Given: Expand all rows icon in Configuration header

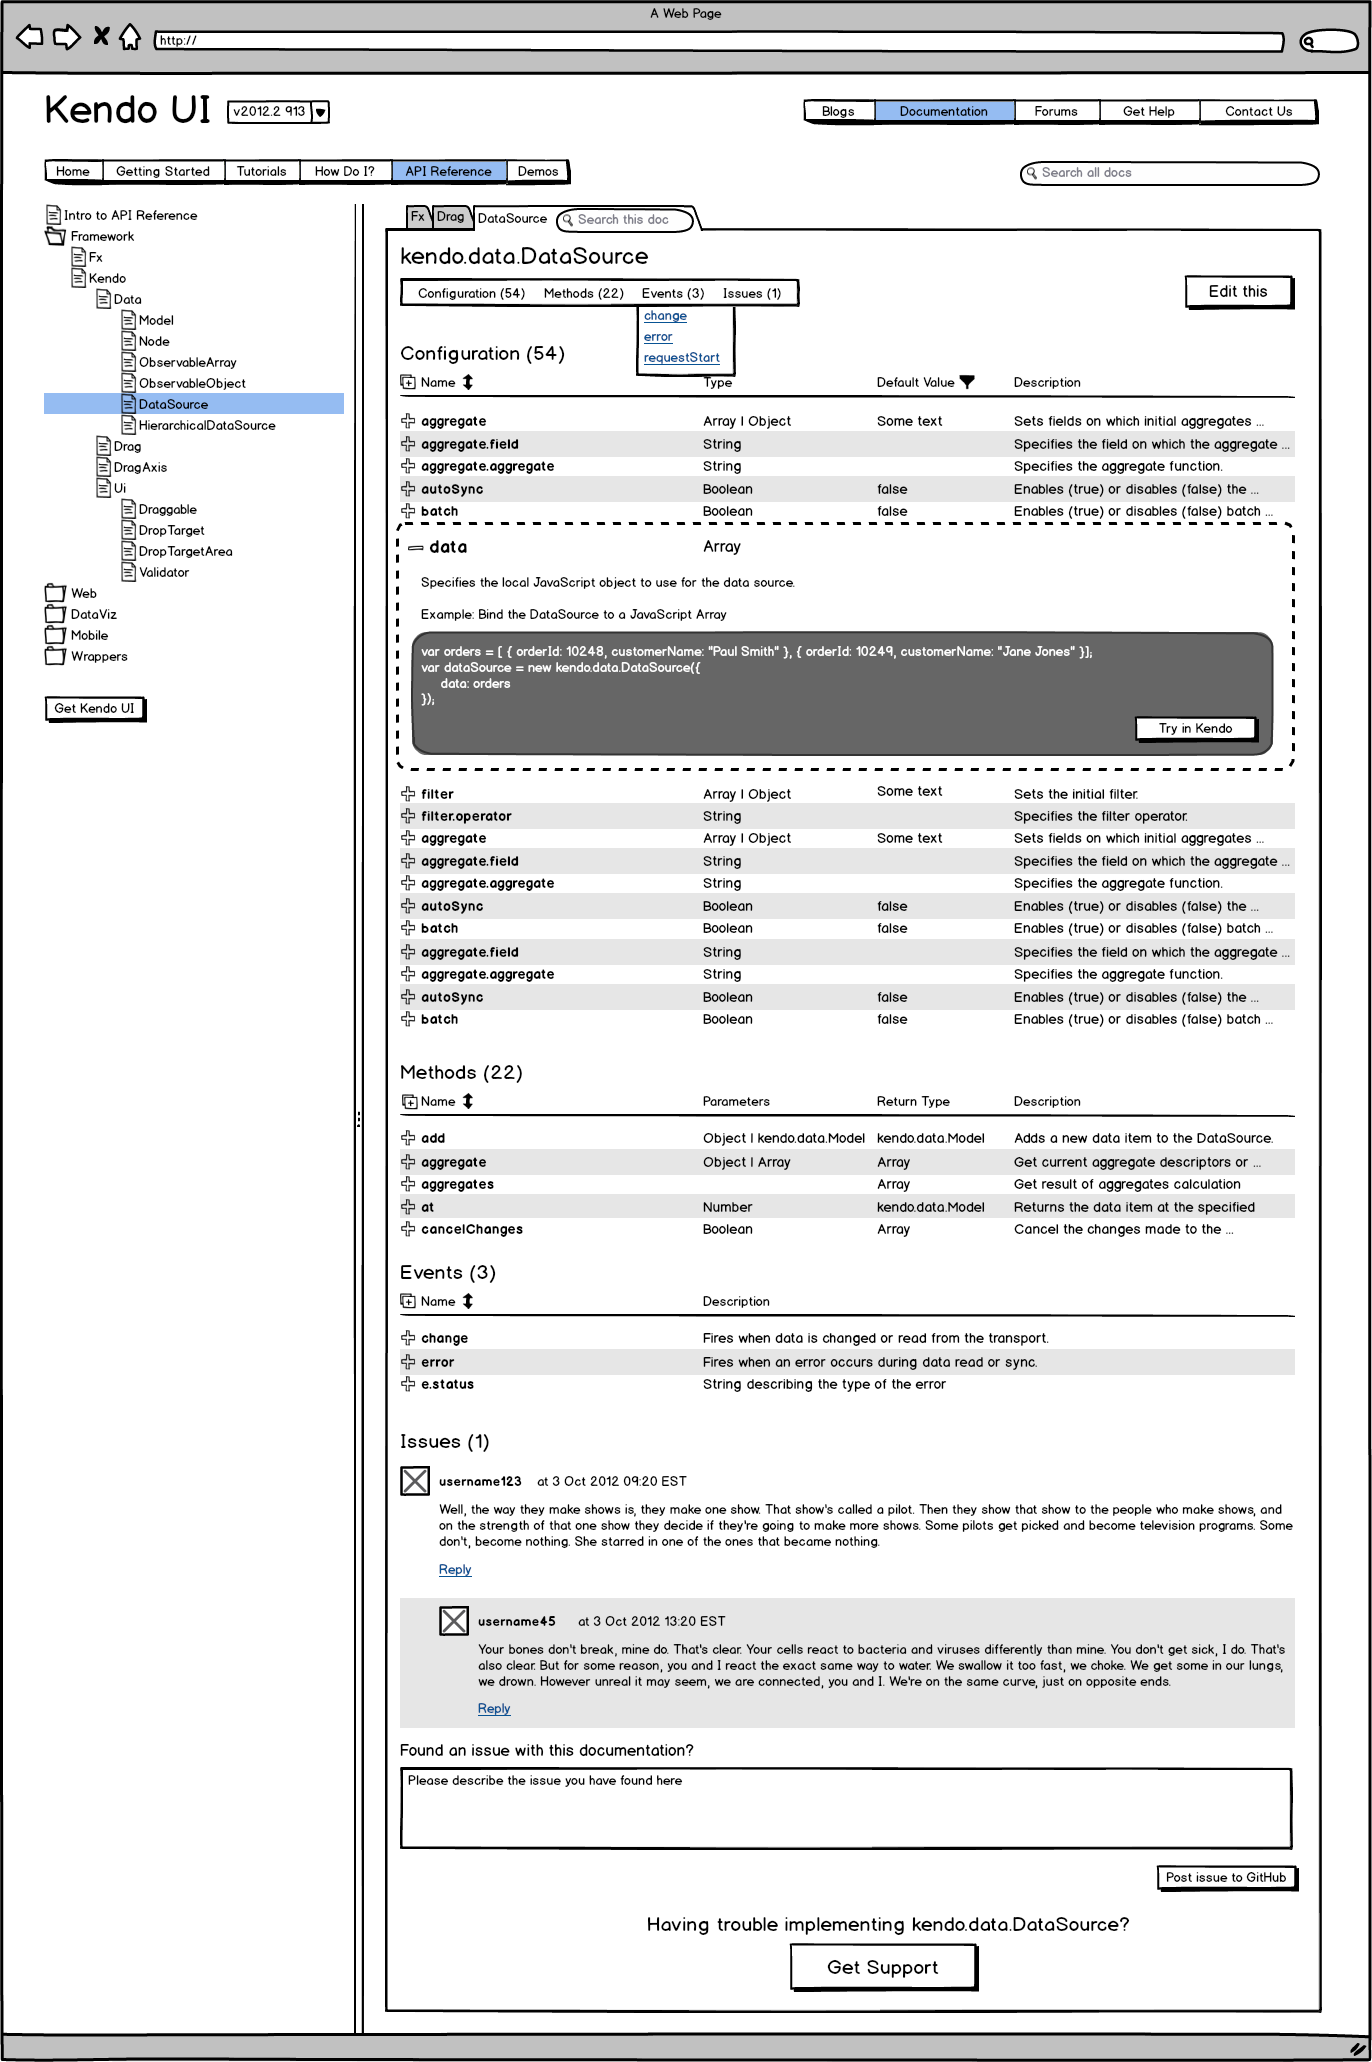Looking at the screenshot, I should [408, 382].
